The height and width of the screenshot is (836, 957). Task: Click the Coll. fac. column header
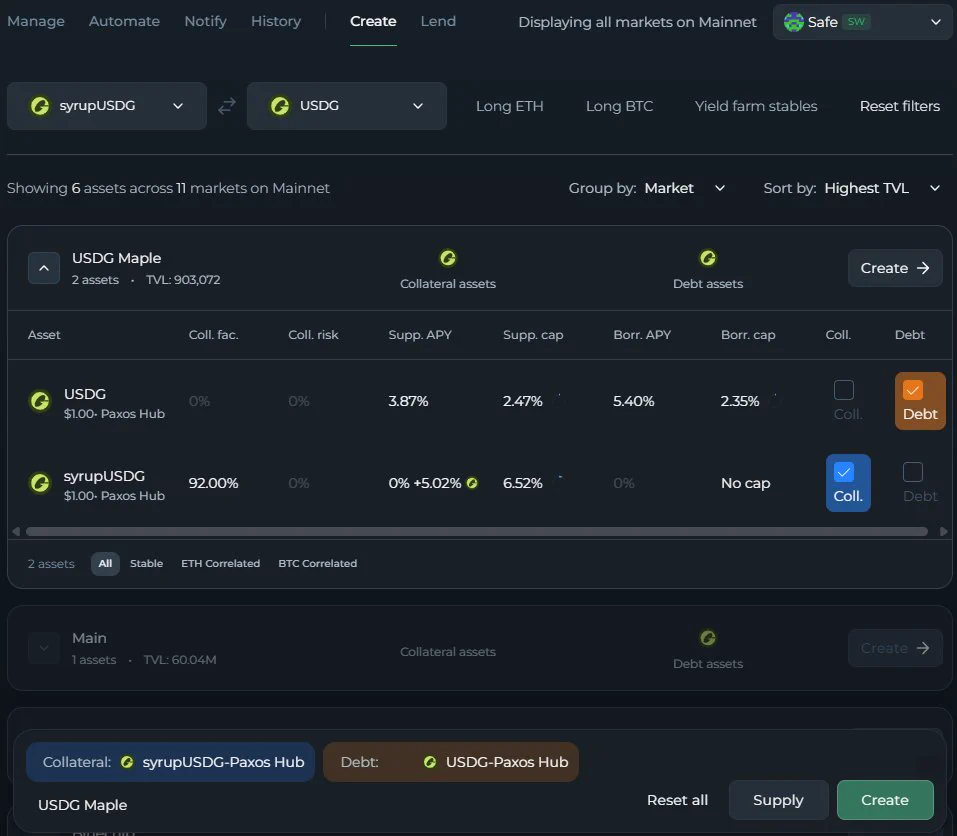click(214, 335)
